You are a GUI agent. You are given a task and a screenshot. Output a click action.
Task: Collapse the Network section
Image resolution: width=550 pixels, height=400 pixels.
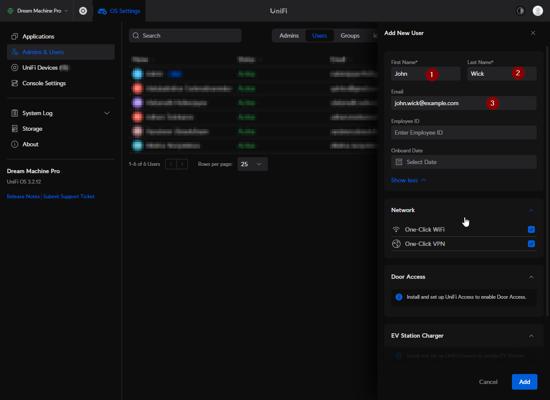[531, 210]
